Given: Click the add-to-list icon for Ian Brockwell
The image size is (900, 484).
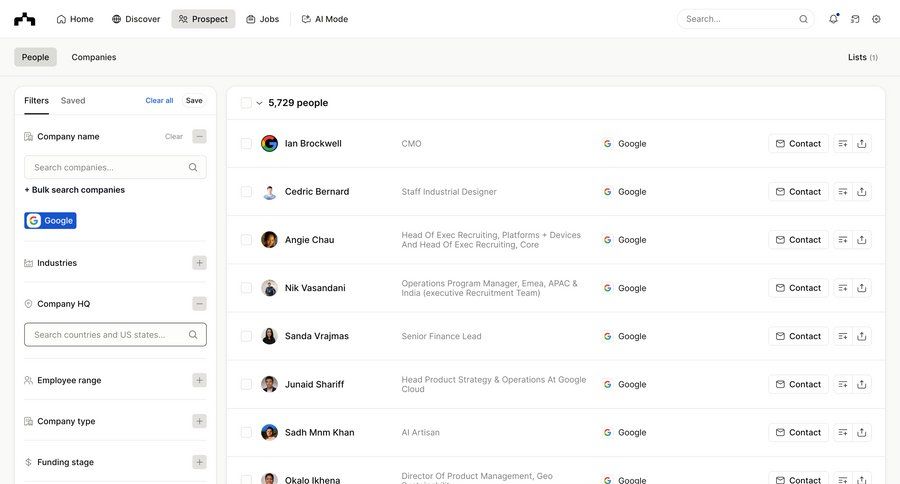Looking at the screenshot, I should pos(843,144).
